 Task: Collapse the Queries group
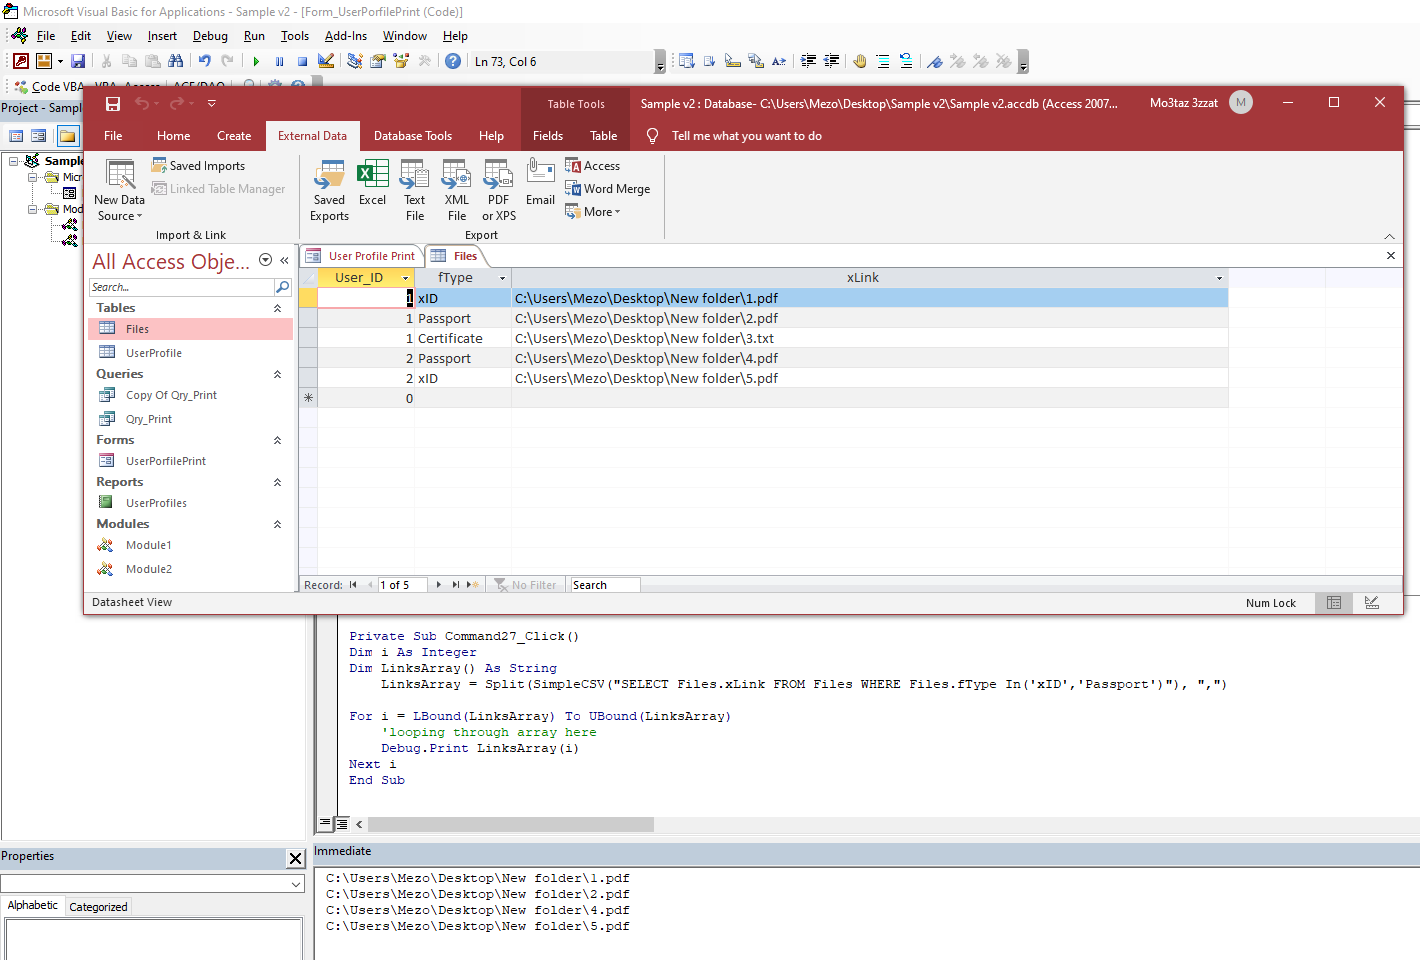click(277, 374)
